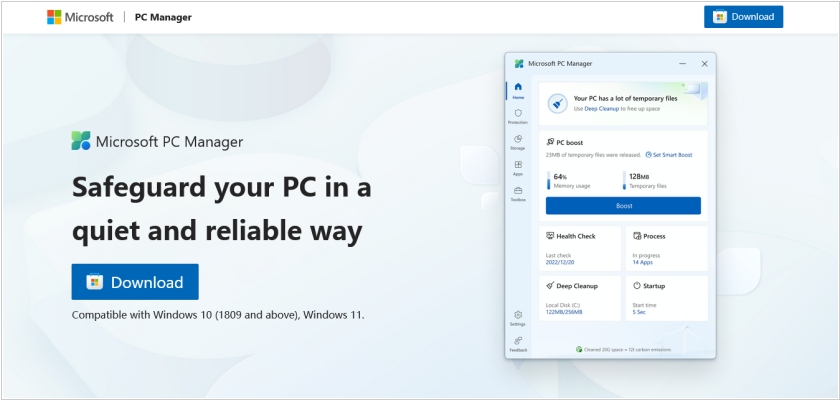The width and height of the screenshot is (840, 400).
Task: Click the 122MB/256MB local disk value
Action: coord(564,312)
